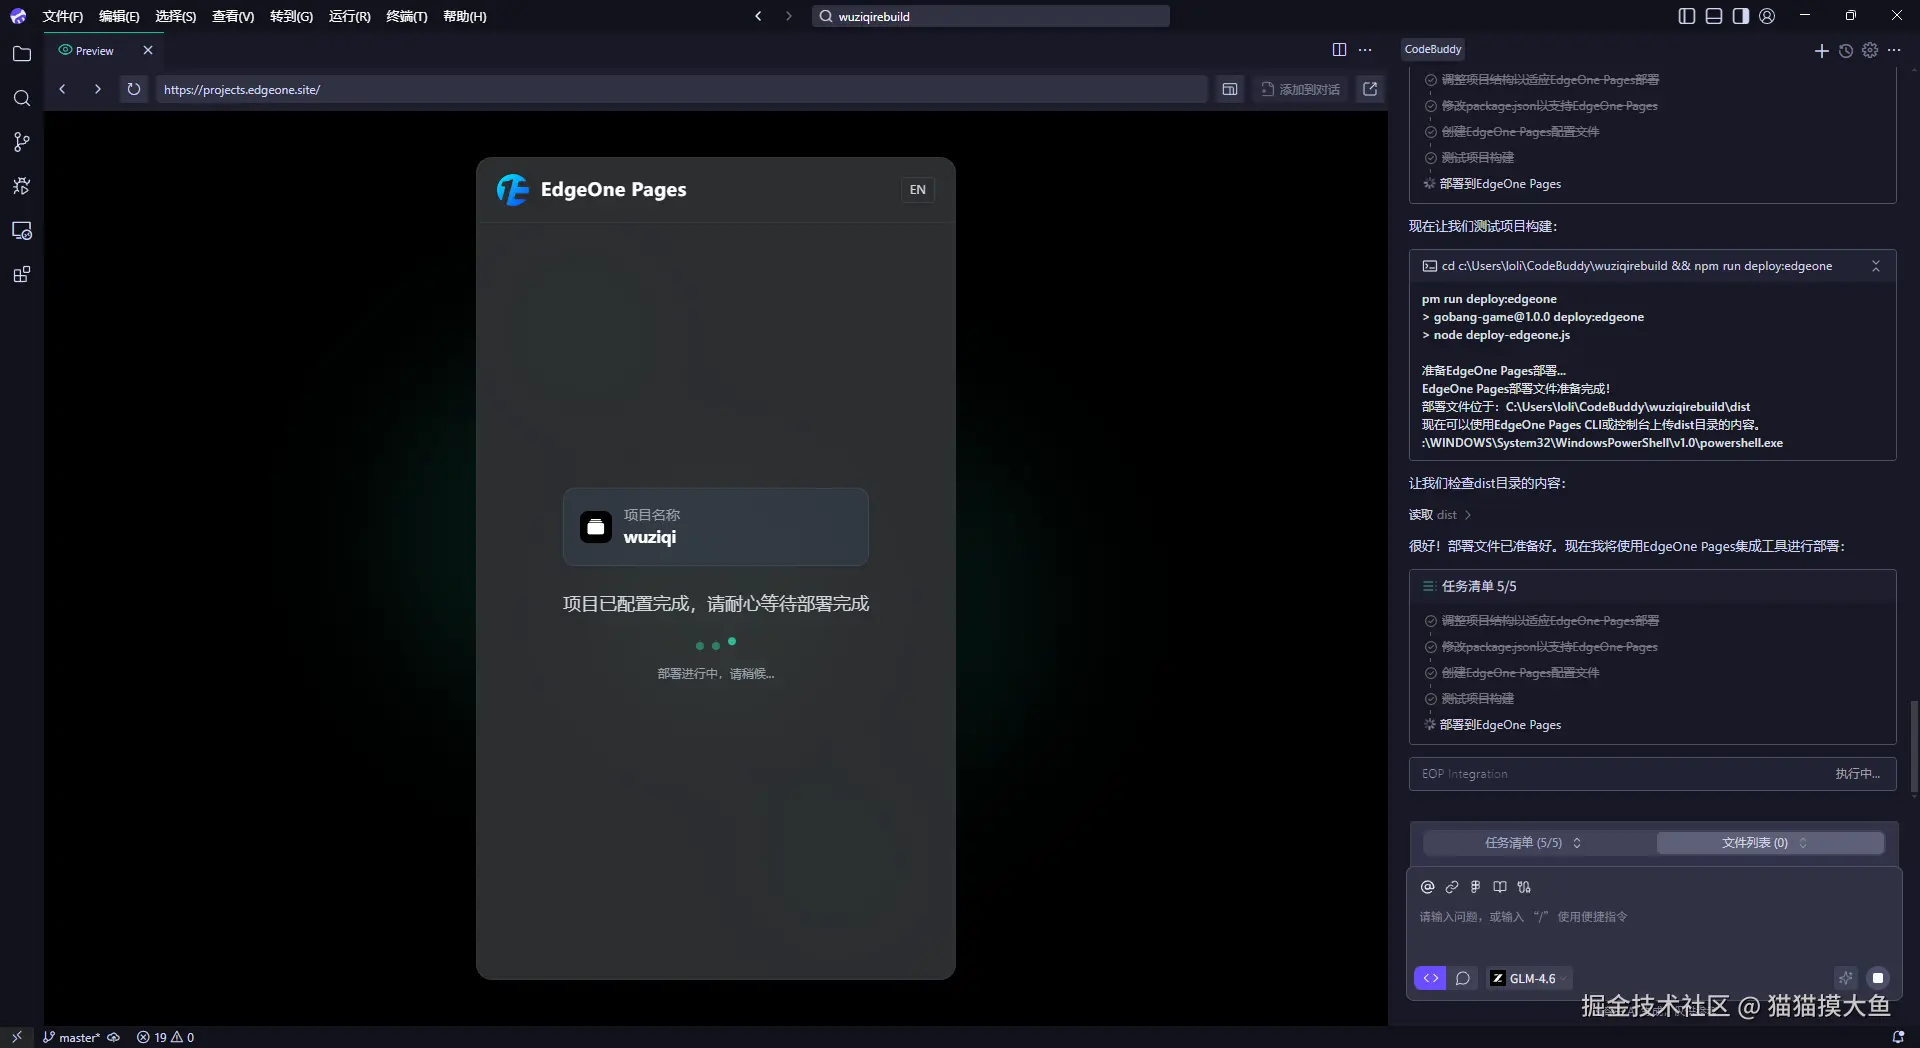This screenshot has height=1048, width=1920.
Task: Open the Extensions icon in activity bar
Action: (x=21, y=275)
